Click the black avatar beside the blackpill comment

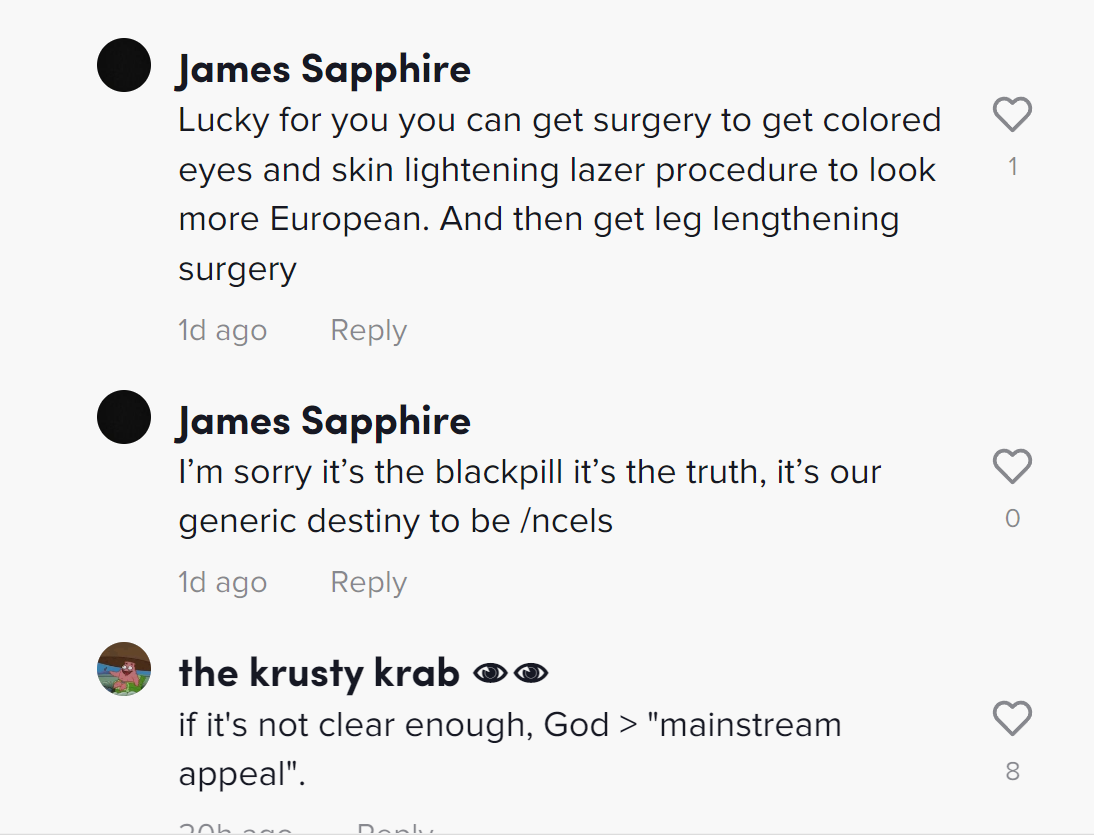(124, 417)
